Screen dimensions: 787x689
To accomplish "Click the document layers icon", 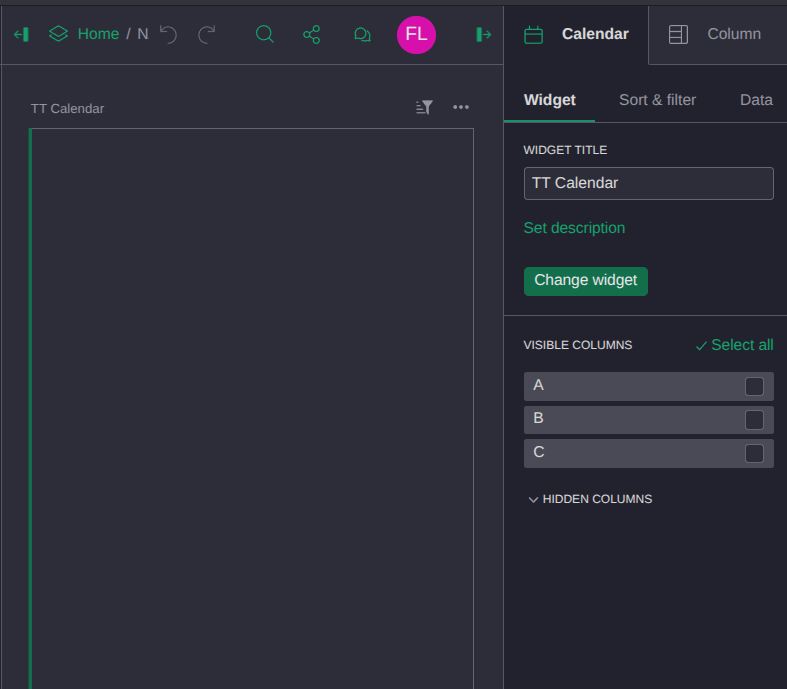I will coord(58,34).
